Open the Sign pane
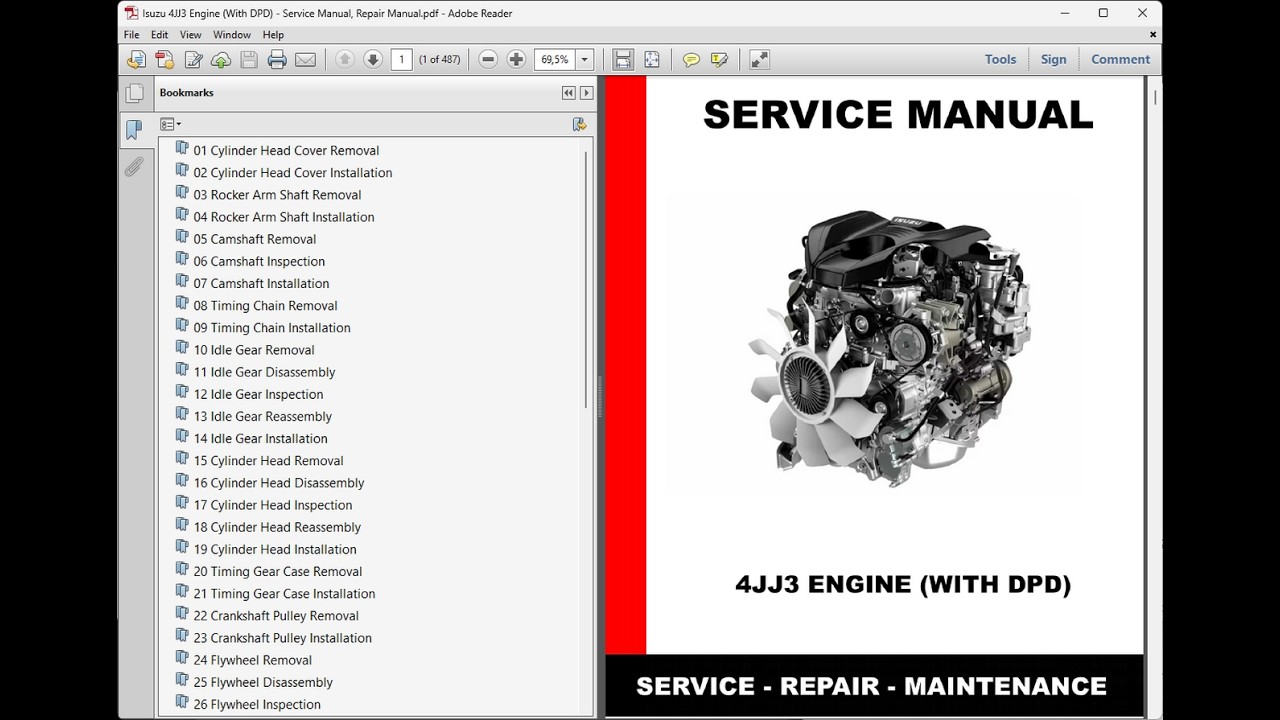This screenshot has height=720, width=1280. pos(1053,59)
